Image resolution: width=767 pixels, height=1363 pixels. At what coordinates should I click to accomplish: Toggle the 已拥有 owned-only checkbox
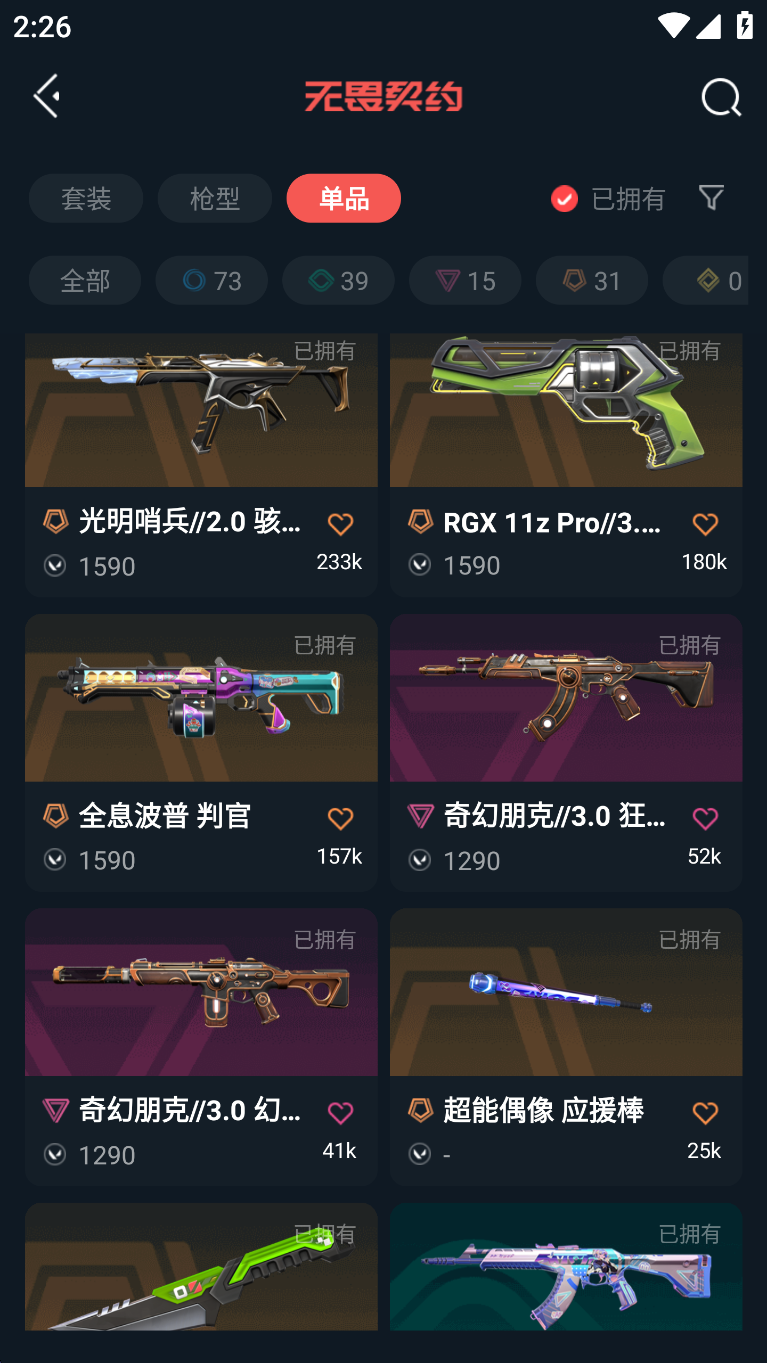564,199
